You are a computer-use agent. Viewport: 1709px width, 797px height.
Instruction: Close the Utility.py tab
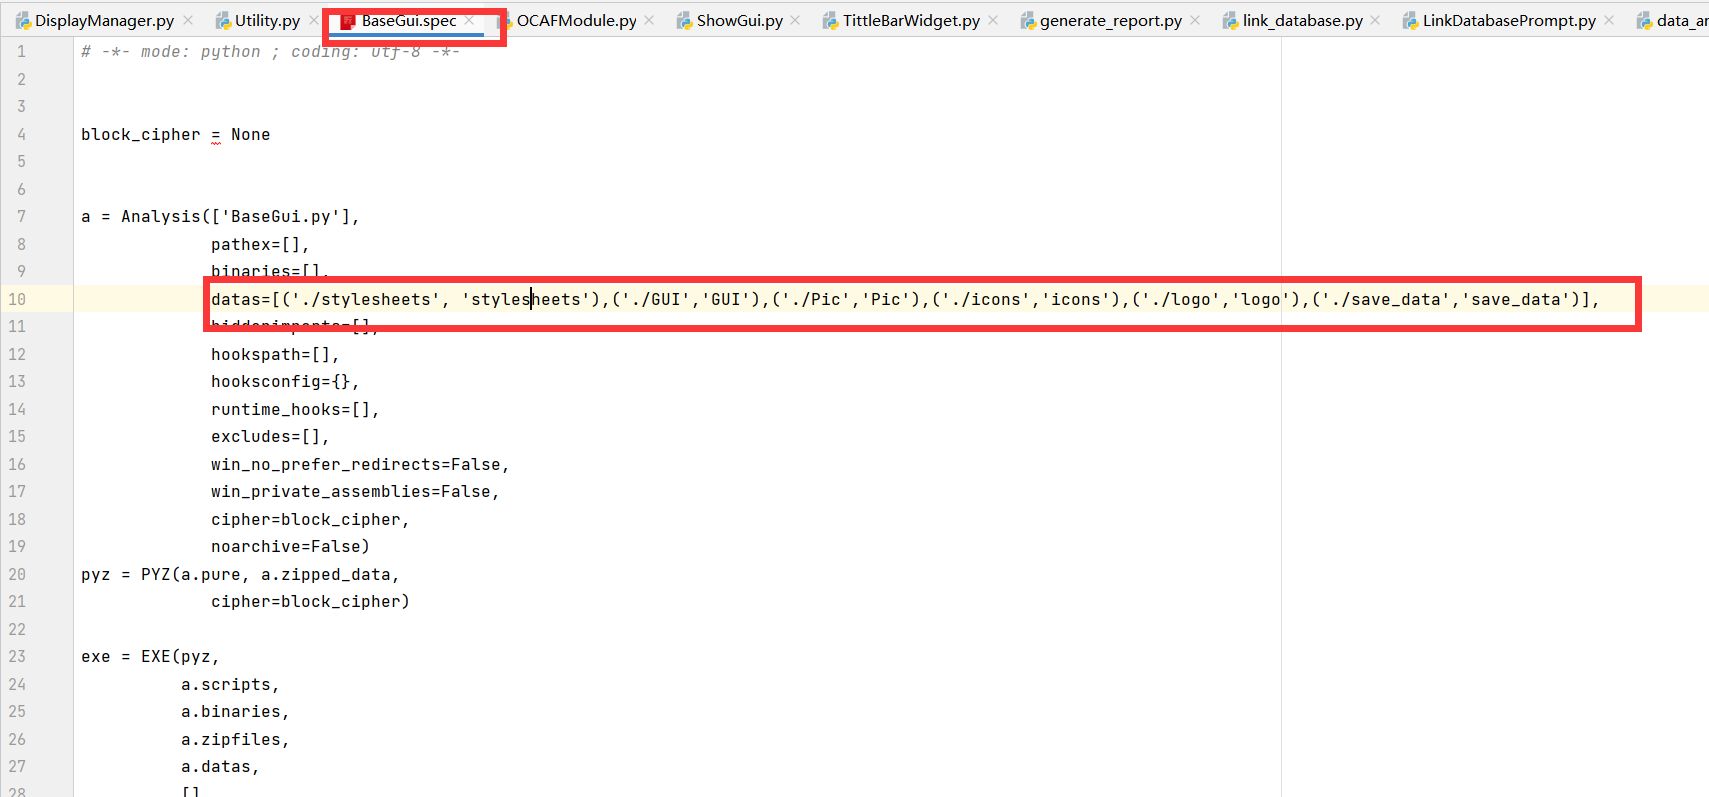(x=314, y=20)
